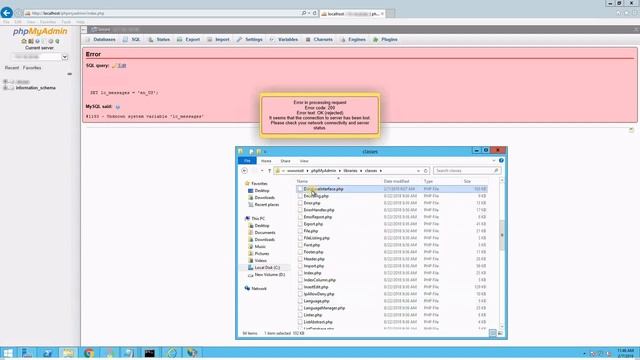Open the Status tab
The width and height of the screenshot is (640, 360).
[x=159, y=40]
